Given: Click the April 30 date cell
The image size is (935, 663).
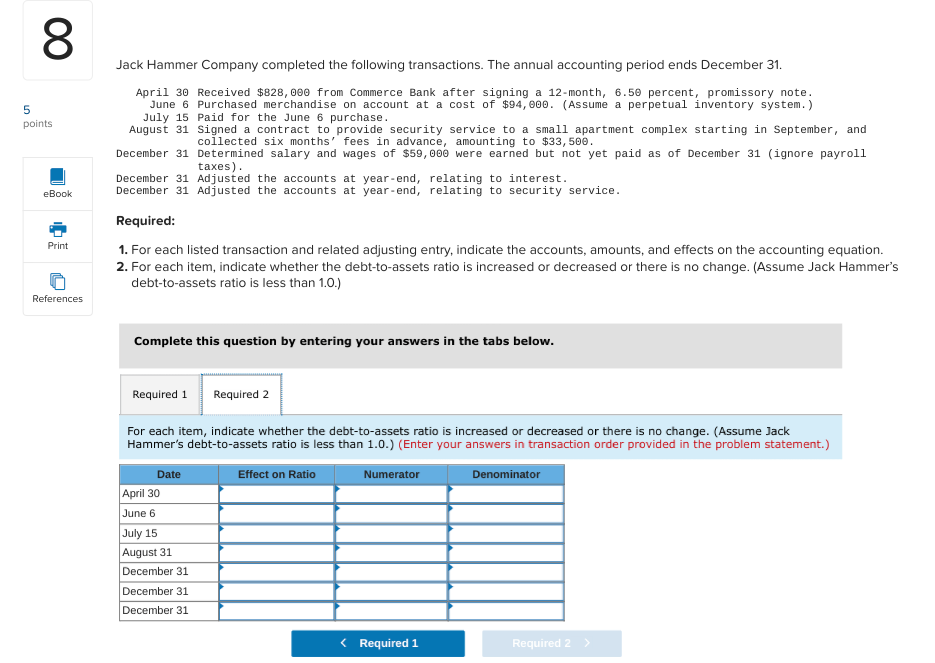Looking at the screenshot, I should (x=169, y=494).
